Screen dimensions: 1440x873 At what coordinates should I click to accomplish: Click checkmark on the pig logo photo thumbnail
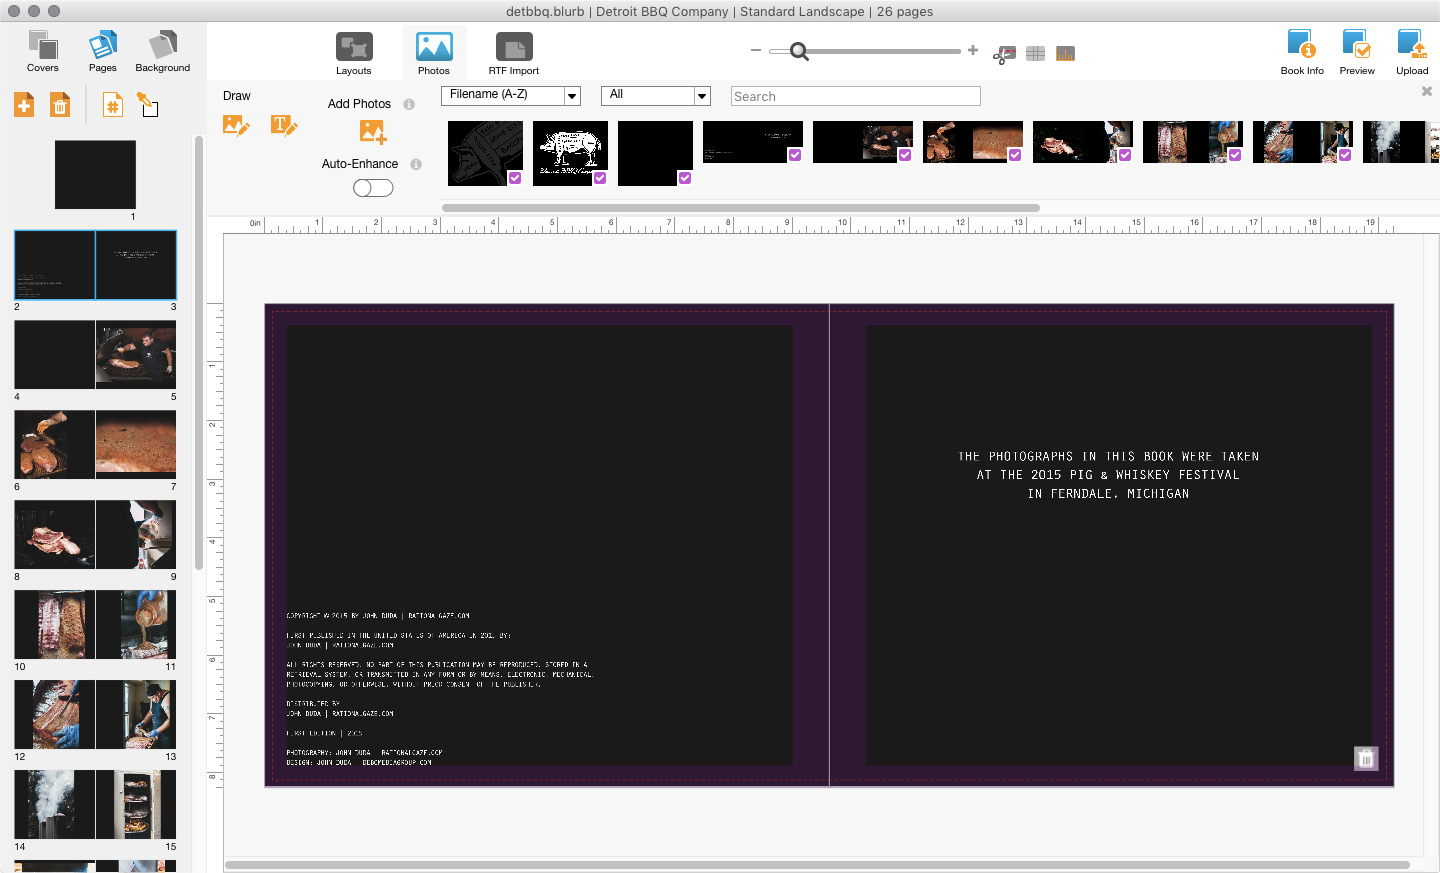pyautogui.click(x=600, y=178)
